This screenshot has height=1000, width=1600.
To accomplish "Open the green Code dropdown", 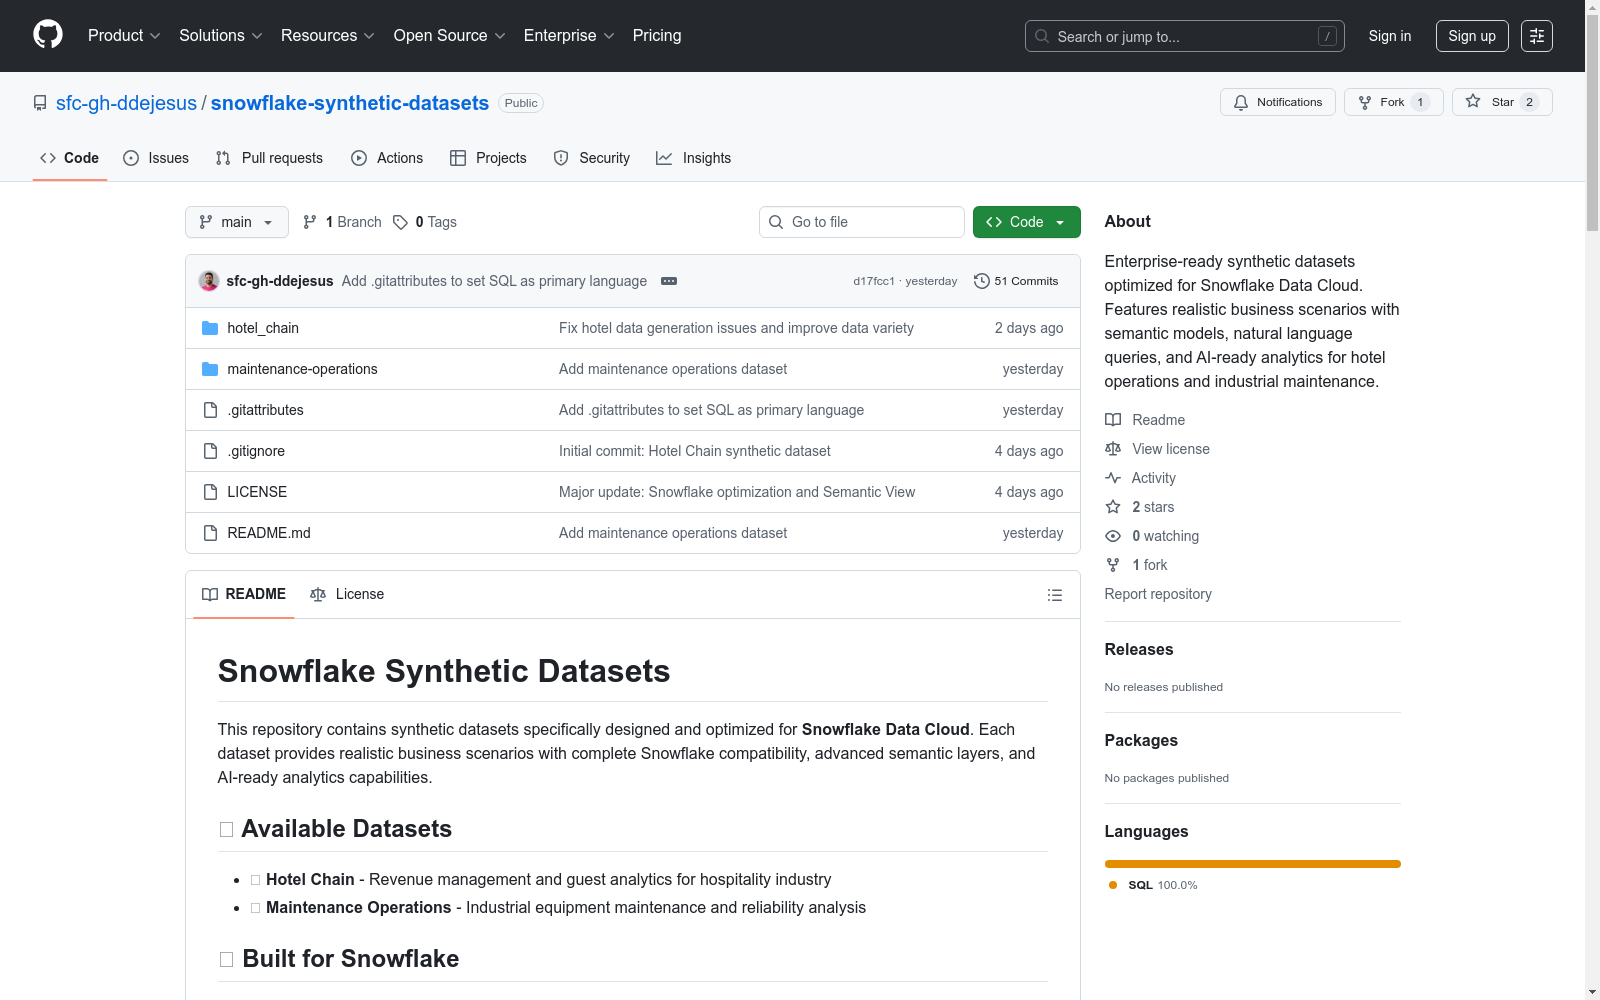I will tap(1027, 222).
